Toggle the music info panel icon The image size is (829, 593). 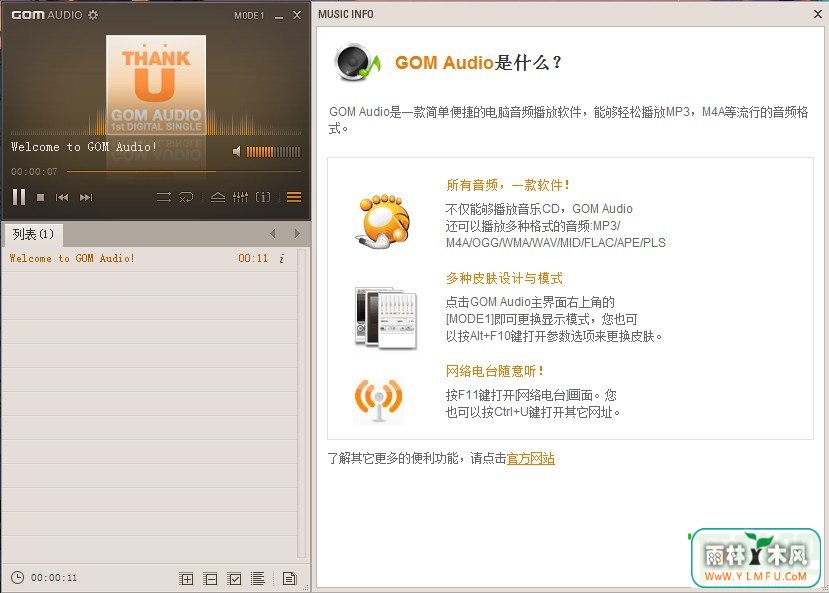pyautogui.click(x=263, y=197)
